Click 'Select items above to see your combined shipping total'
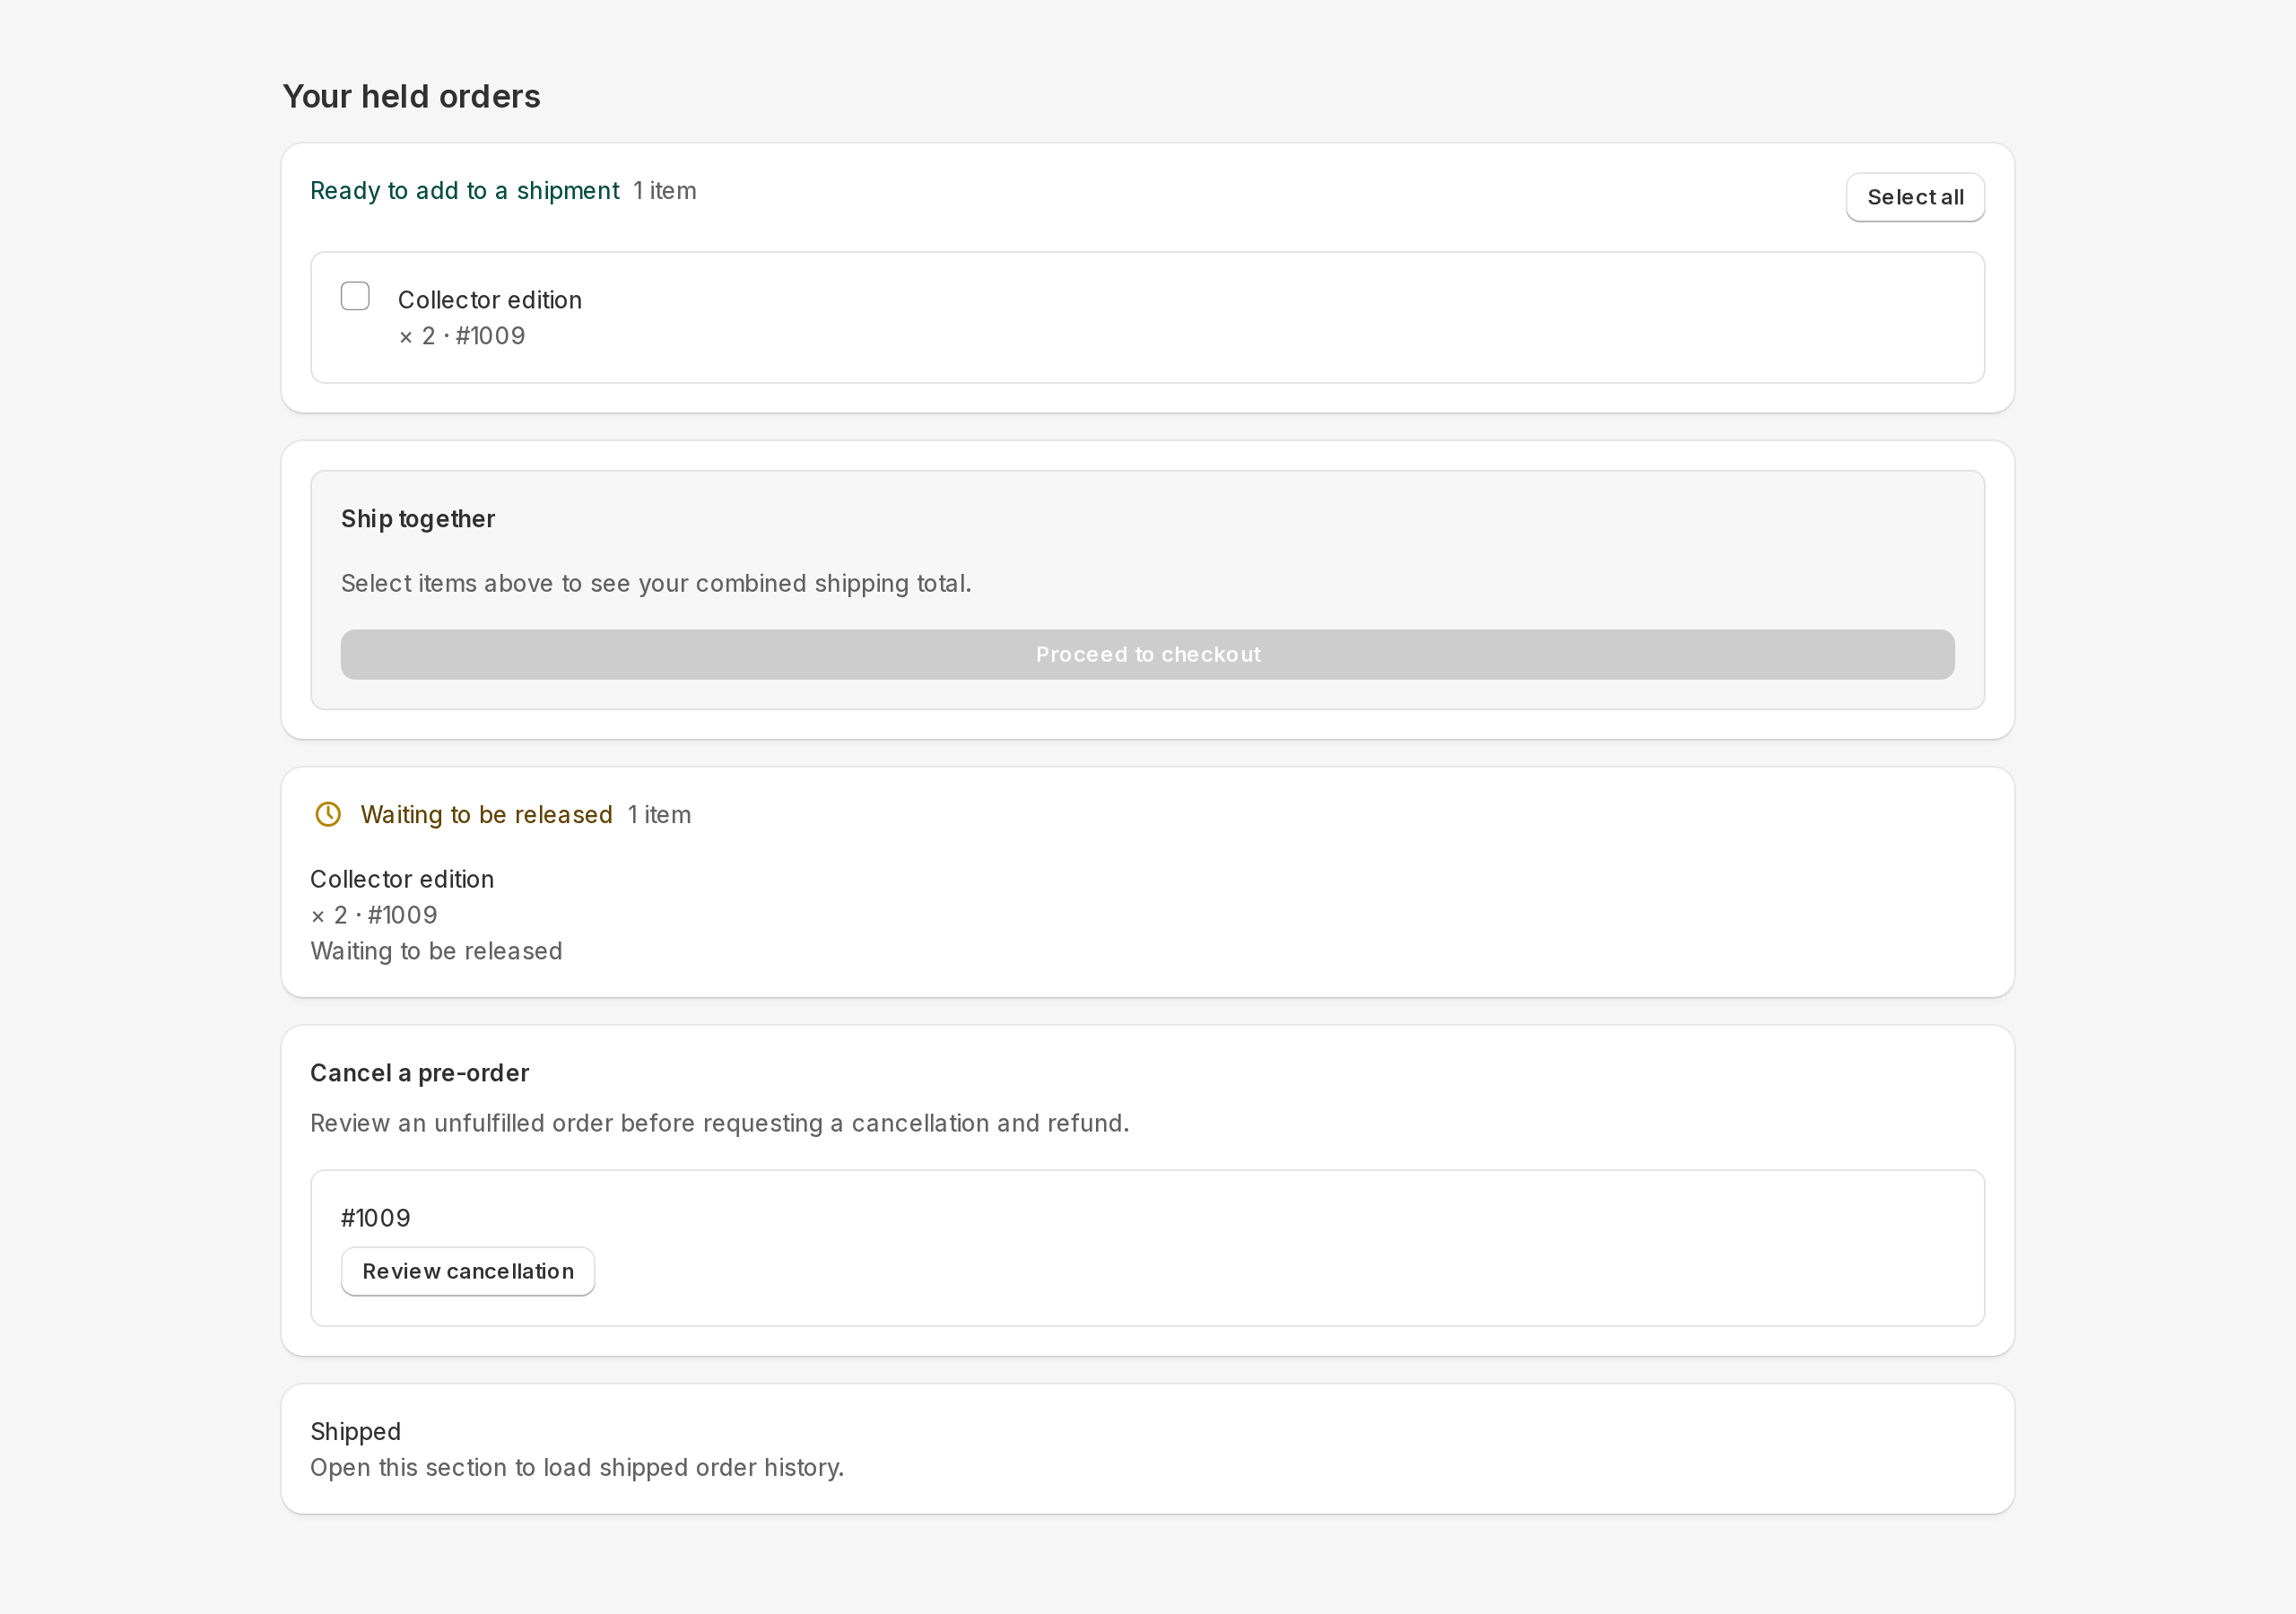Image resolution: width=2296 pixels, height=1614 pixels. [x=656, y=583]
